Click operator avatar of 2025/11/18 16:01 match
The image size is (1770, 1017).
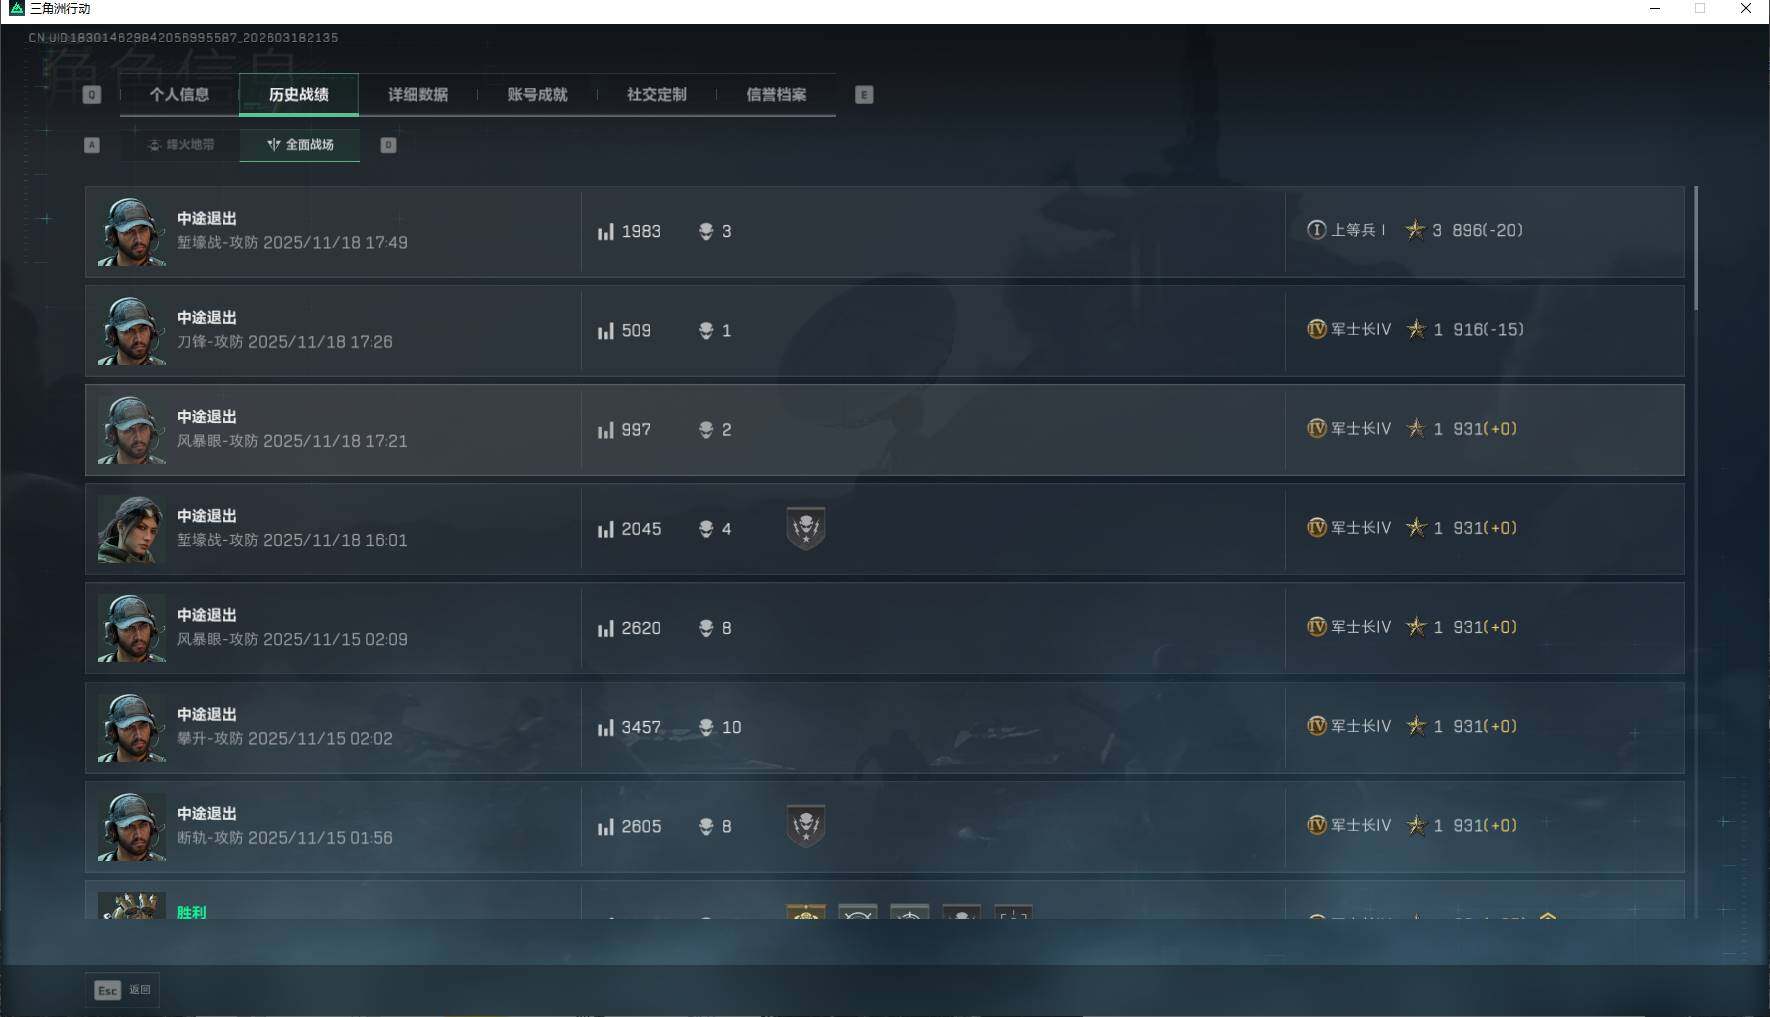(x=131, y=529)
